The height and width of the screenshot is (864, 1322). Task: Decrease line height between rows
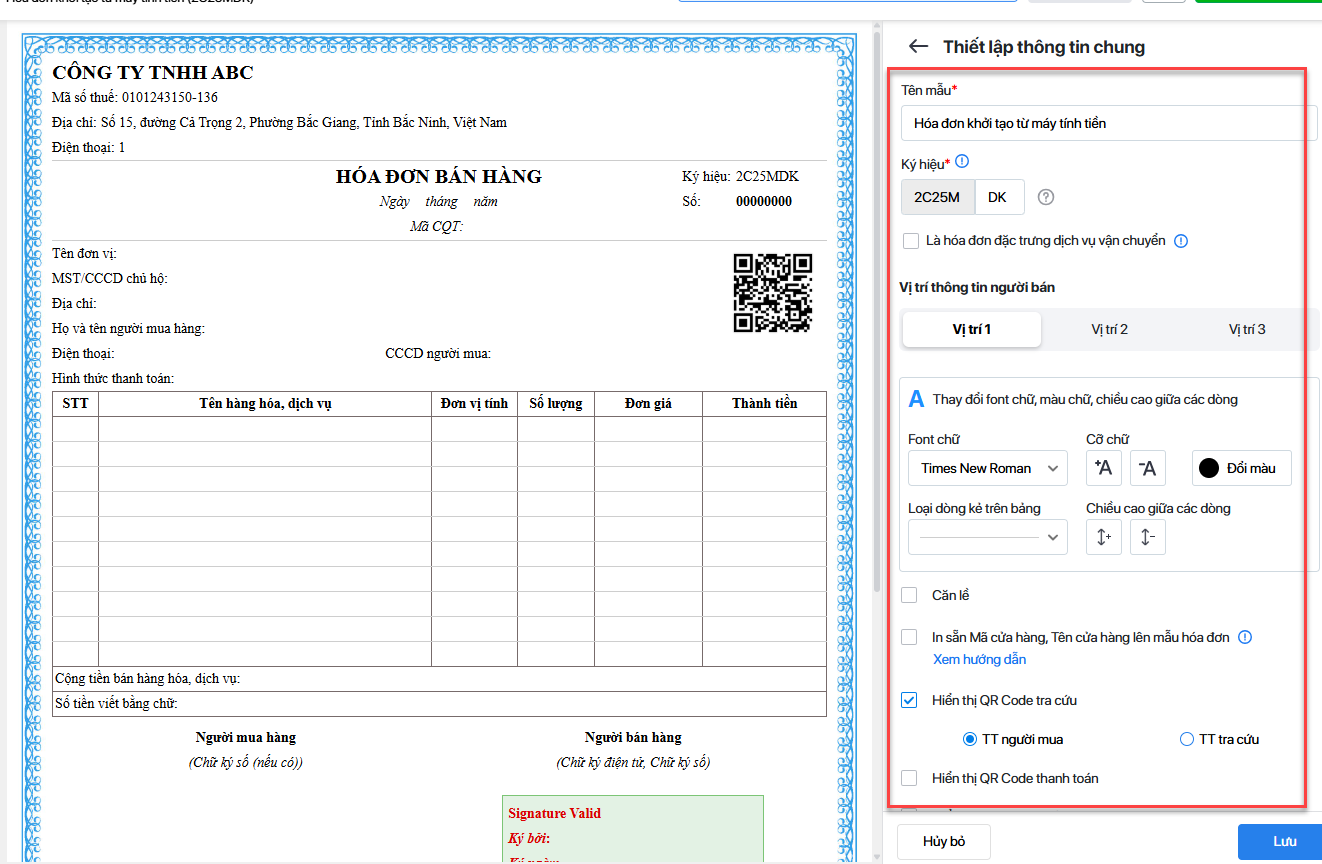click(x=1148, y=537)
